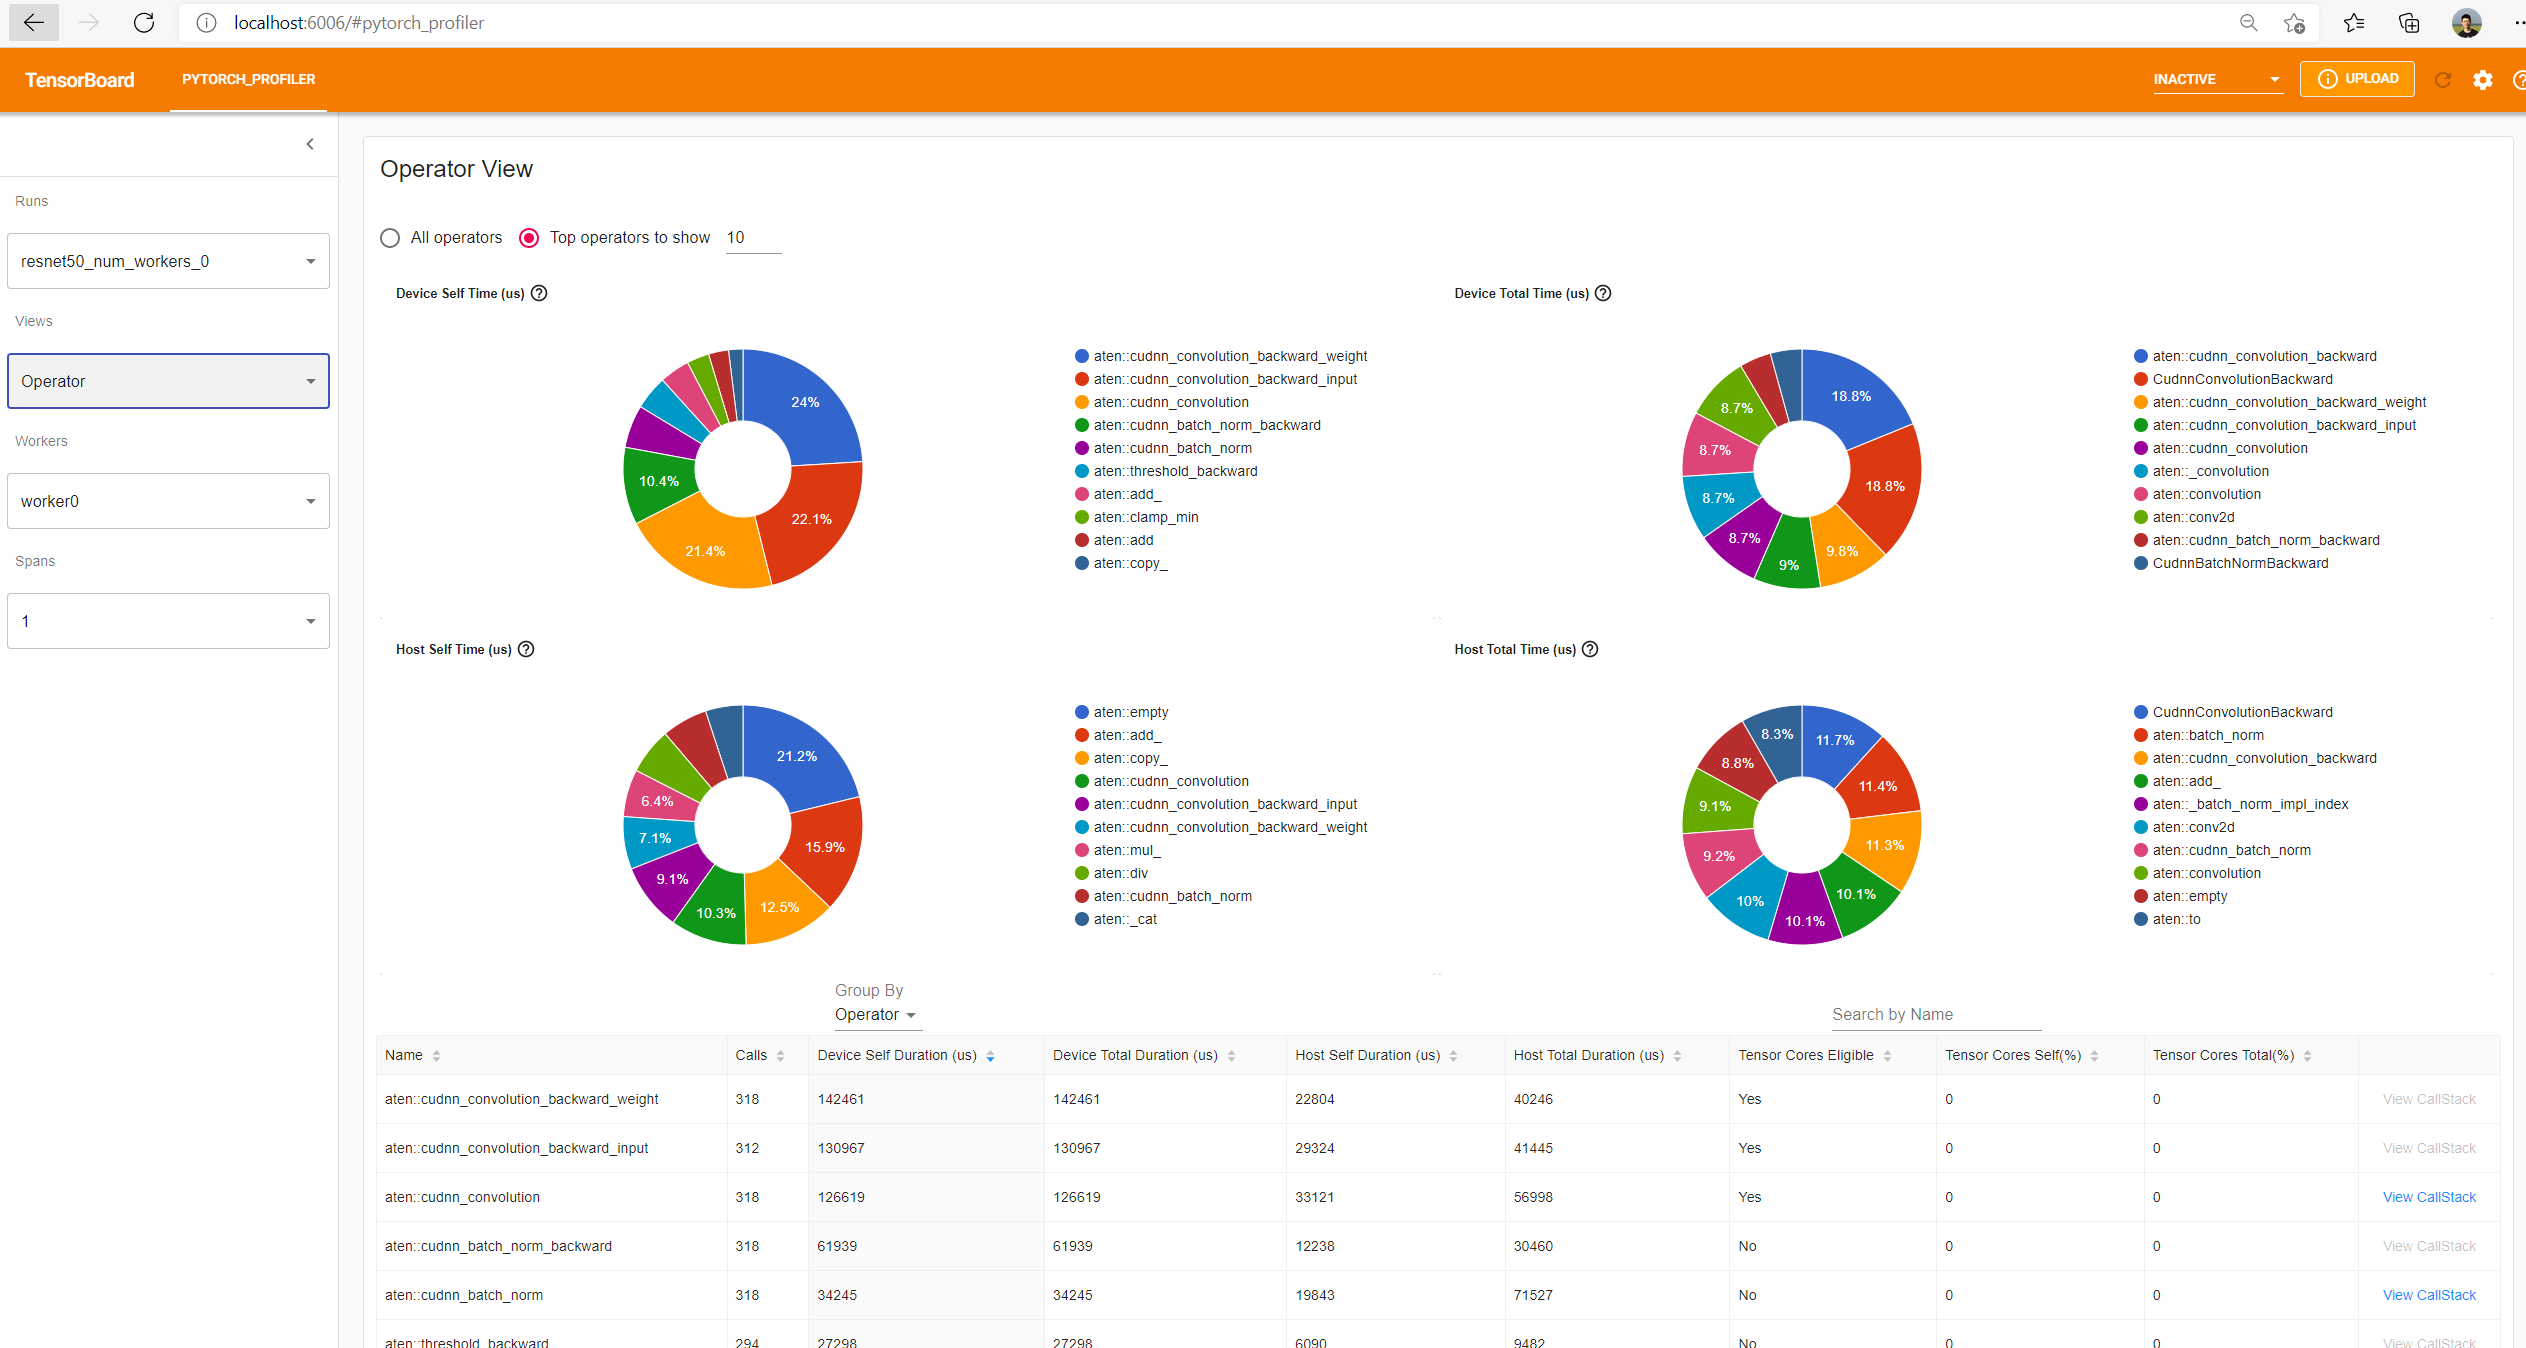Image resolution: width=2526 pixels, height=1348 pixels.
Task: Open Device Total Time help icon
Action: tap(1603, 293)
